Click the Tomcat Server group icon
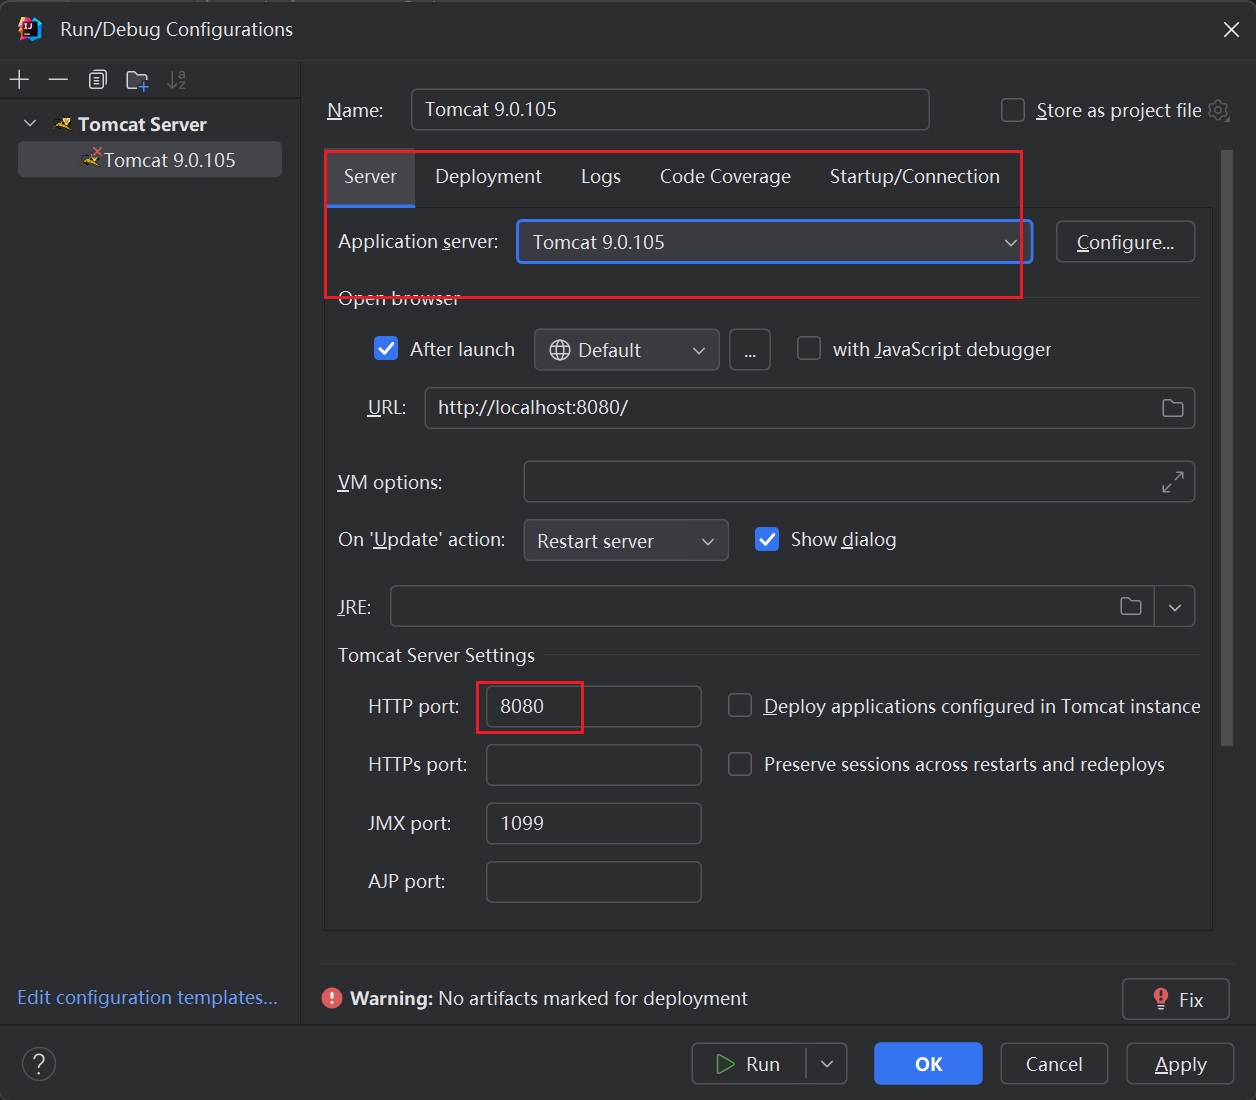The image size is (1256, 1100). tap(63, 124)
